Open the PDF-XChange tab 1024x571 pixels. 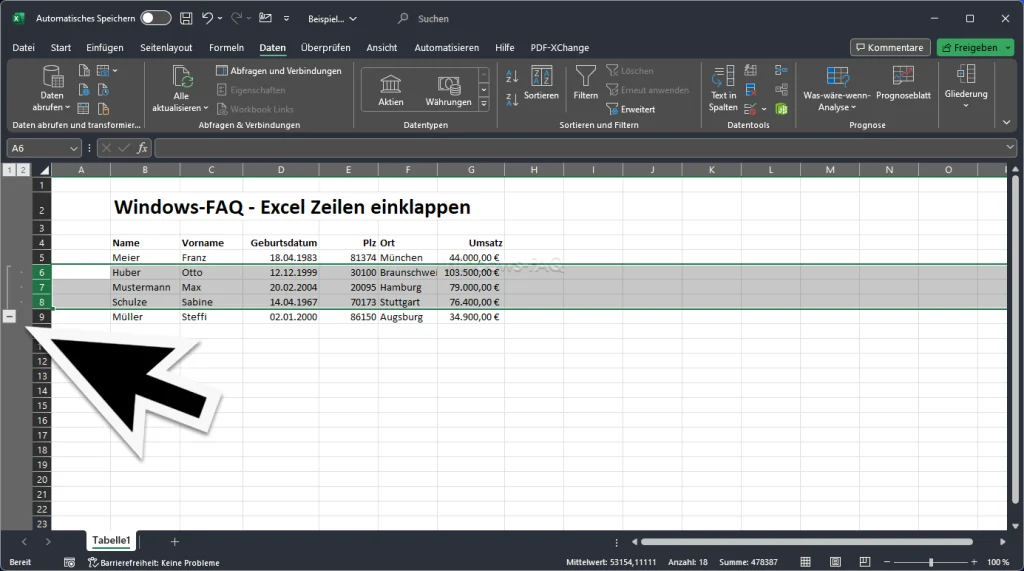[x=560, y=48]
